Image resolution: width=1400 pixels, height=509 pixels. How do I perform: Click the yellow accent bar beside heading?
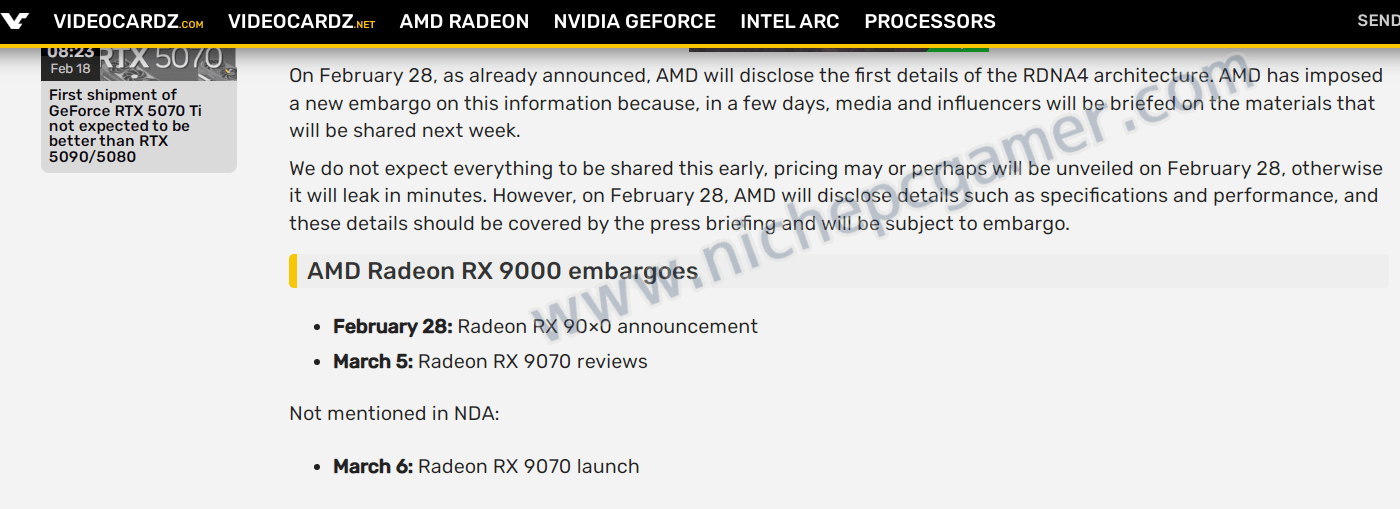pos(293,271)
